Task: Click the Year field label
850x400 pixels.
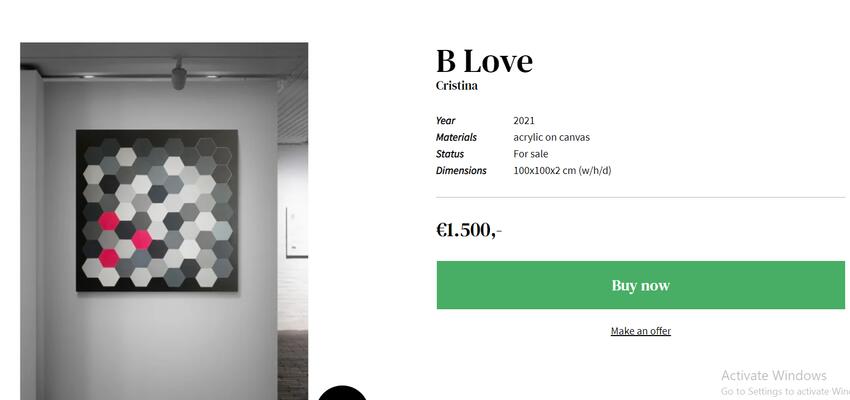Action: [446, 120]
